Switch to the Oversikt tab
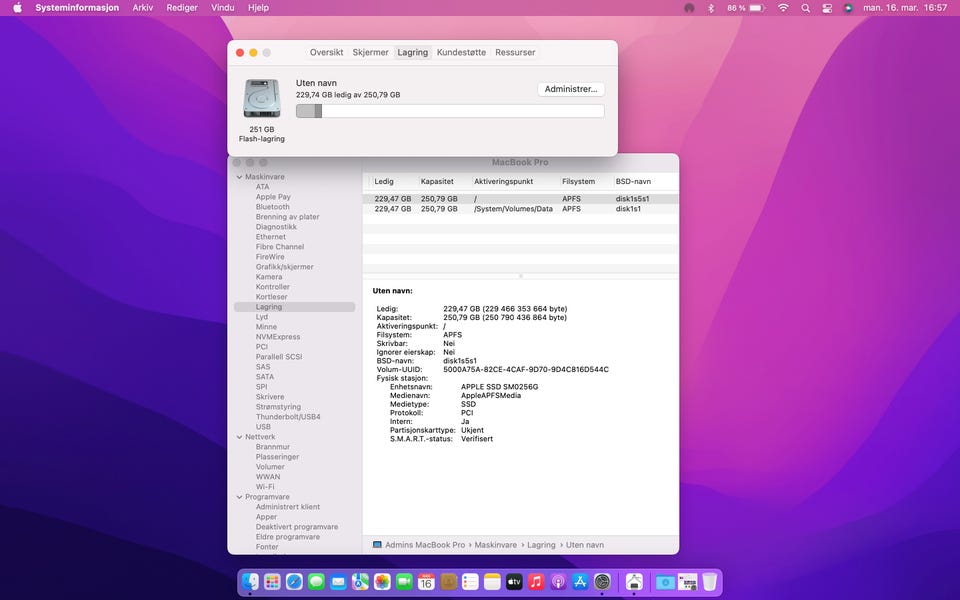 pos(326,52)
